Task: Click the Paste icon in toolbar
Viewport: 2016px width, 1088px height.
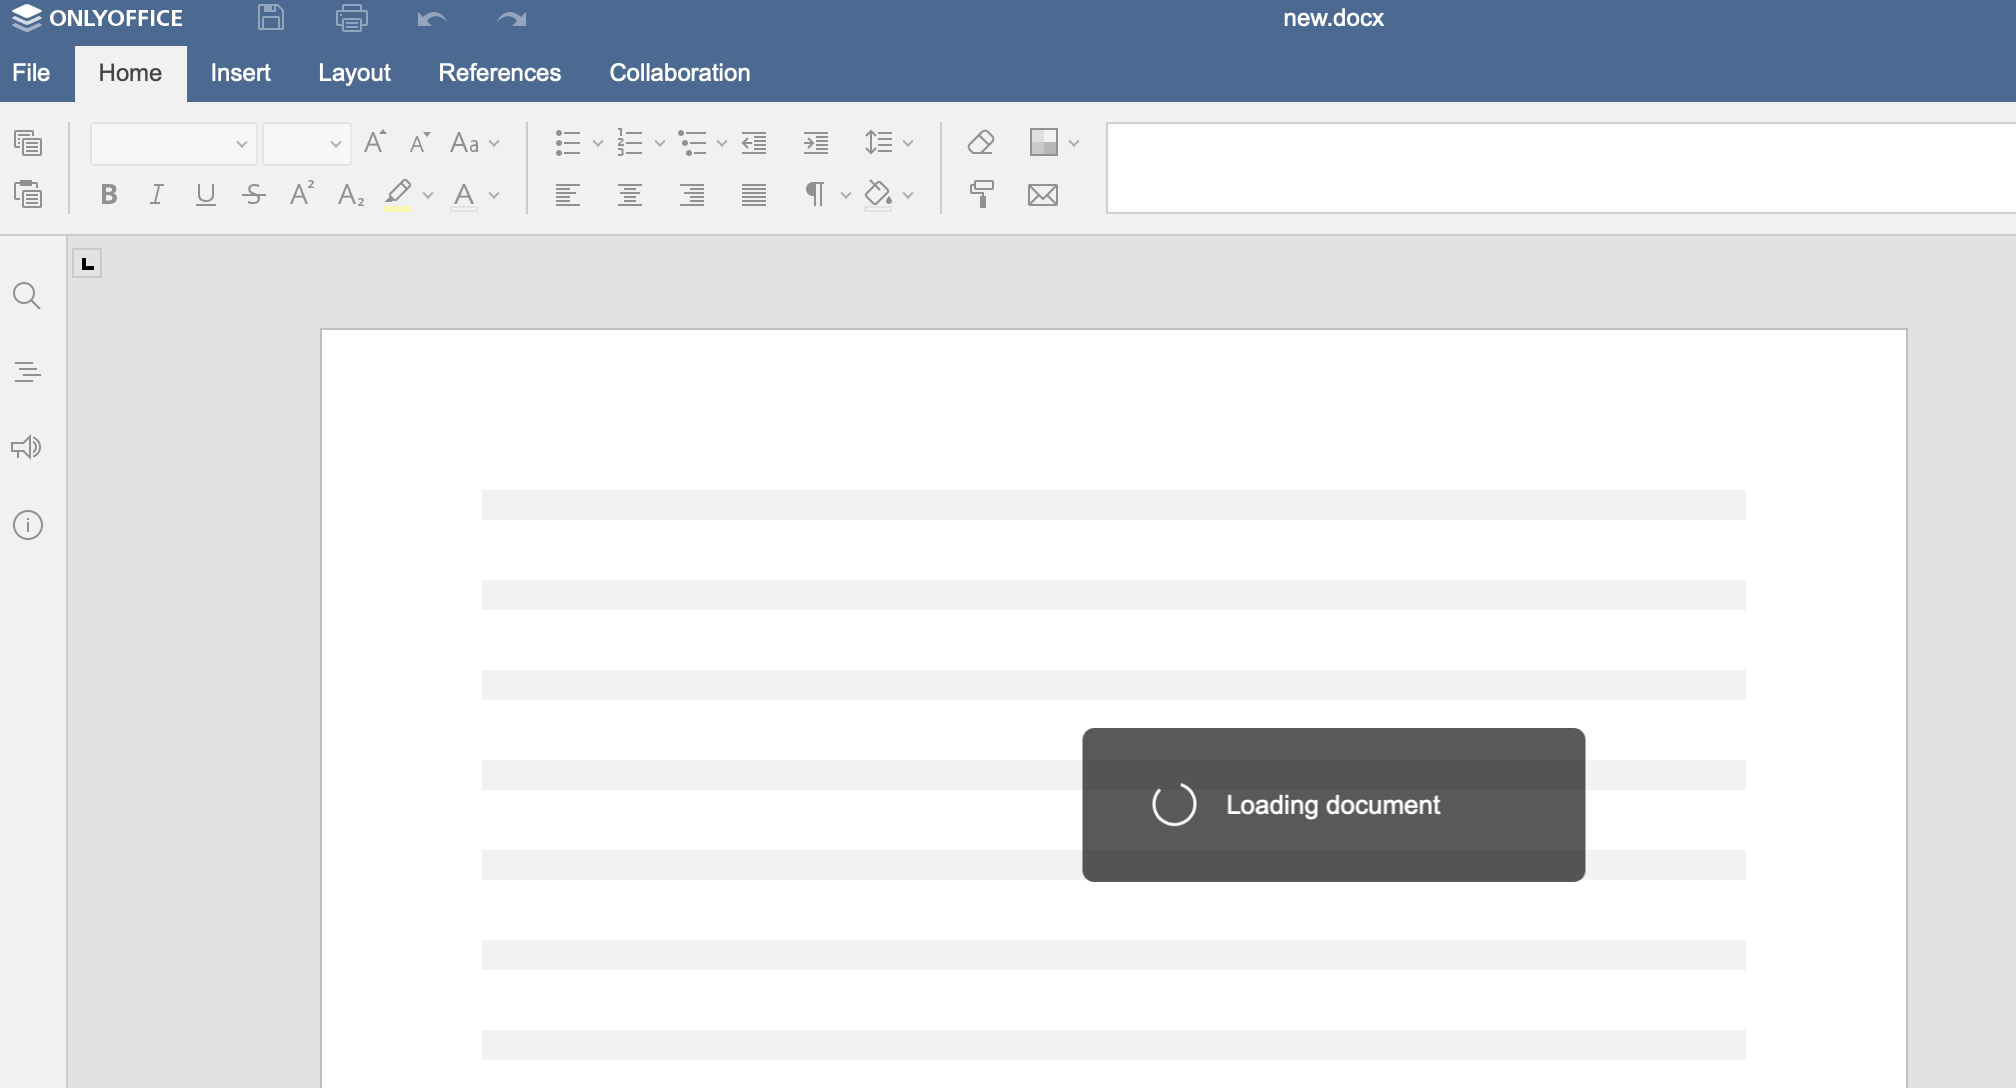Action: point(28,194)
